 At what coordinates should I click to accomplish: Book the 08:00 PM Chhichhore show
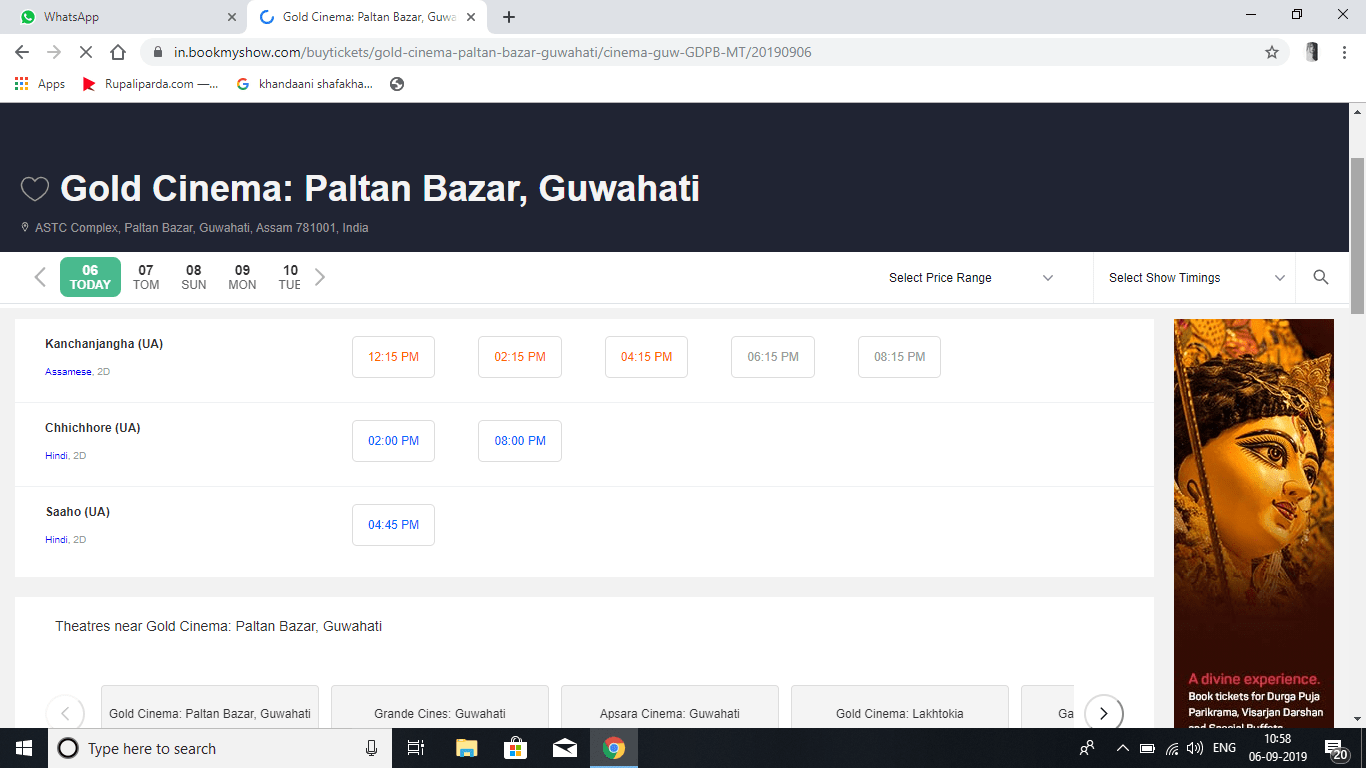coord(520,441)
